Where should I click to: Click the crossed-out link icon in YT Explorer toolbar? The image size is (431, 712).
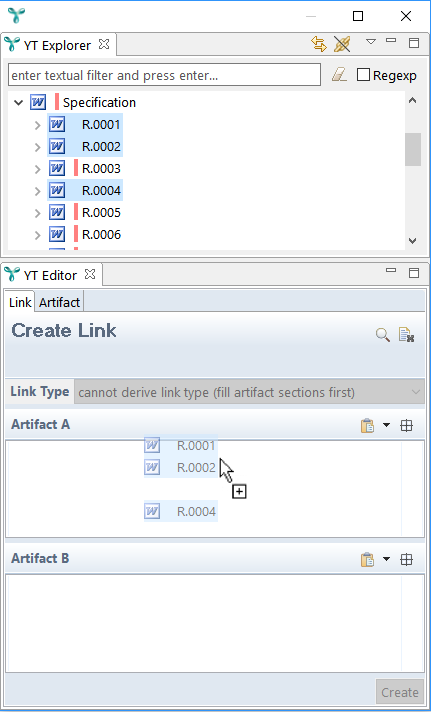[342, 44]
